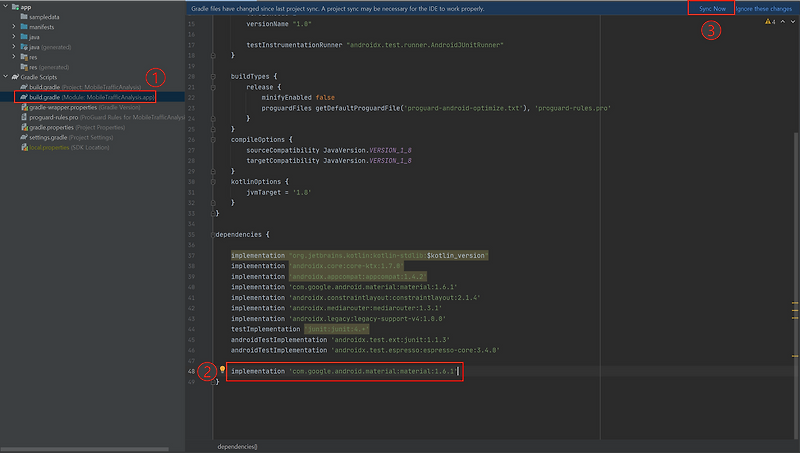This screenshot has width=800, height=453.
Task: Click the testImplementation junit:junit:4.+ line
Action: tap(300, 330)
